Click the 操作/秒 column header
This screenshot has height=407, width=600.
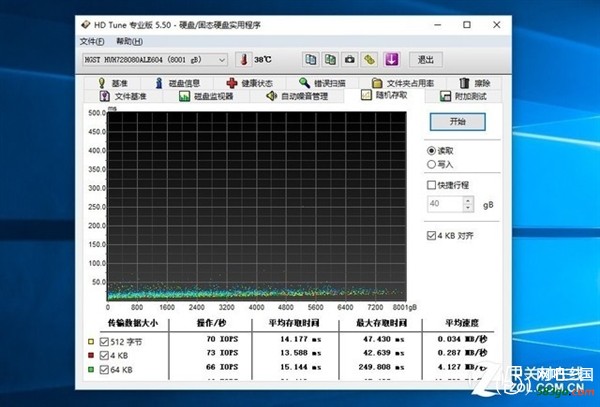coord(211,323)
